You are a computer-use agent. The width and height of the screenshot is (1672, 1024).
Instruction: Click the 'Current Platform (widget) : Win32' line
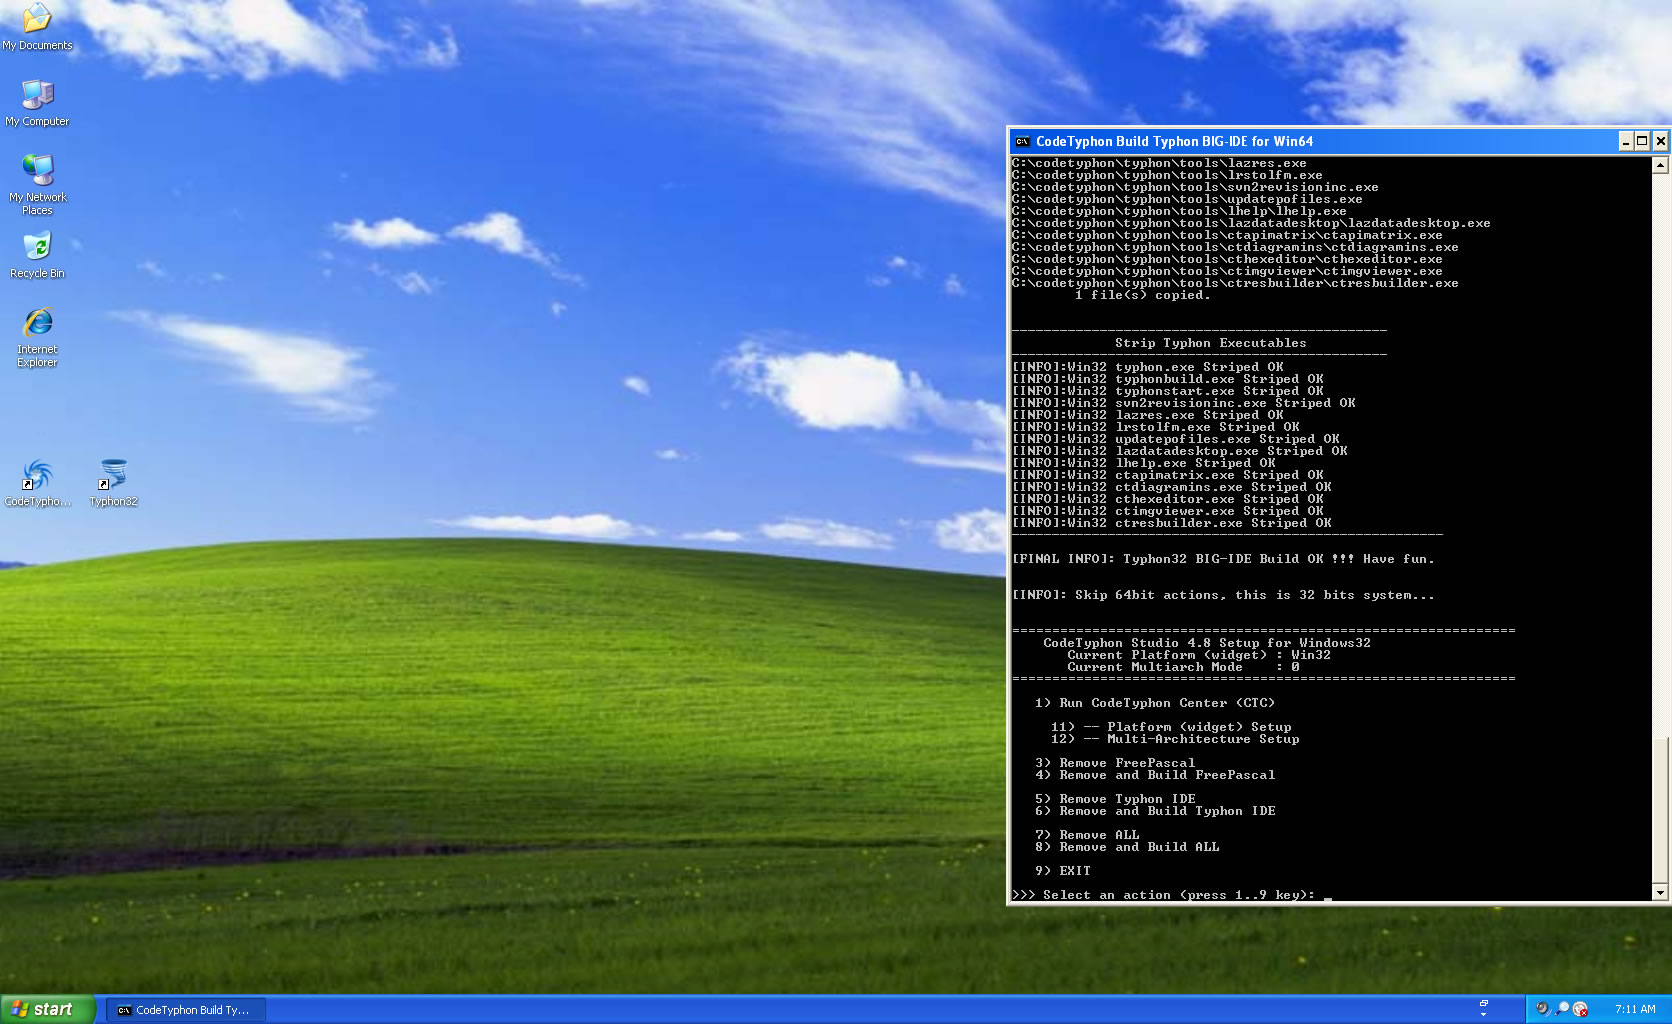pyautogui.click(x=1199, y=655)
